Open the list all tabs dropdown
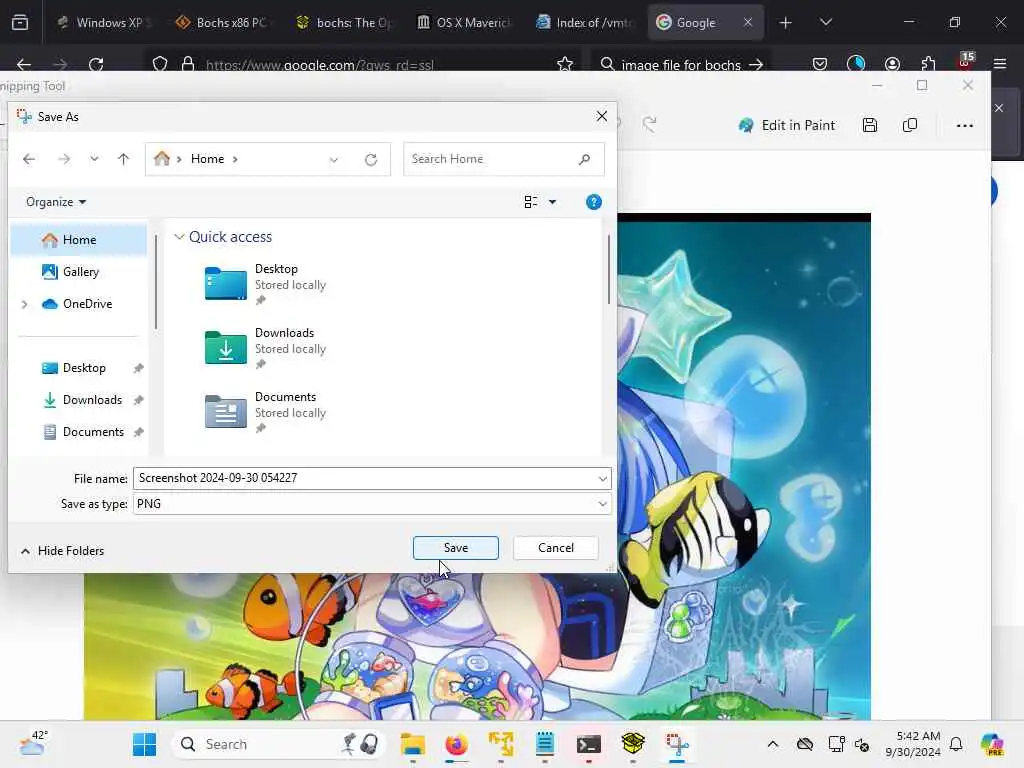The height and width of the screenshot is (768, 1024). click(825, 23)
